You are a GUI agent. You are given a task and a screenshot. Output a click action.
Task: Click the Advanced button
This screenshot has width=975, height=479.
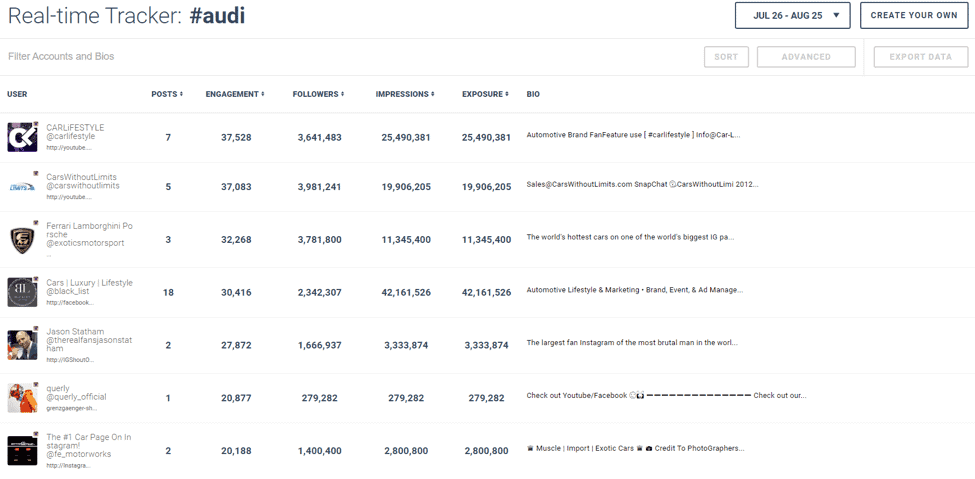(806, 57)
